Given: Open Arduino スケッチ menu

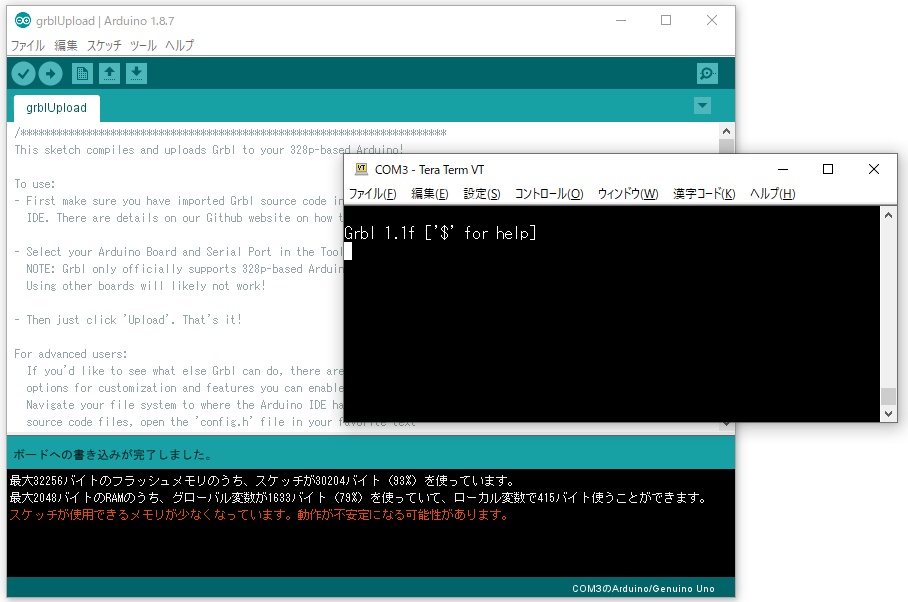Looking at the screenshot, I should (104, 45).
